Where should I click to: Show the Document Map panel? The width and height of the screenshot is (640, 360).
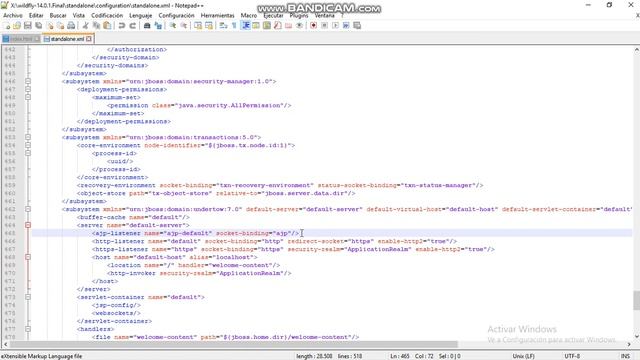(x=267, y=25)
